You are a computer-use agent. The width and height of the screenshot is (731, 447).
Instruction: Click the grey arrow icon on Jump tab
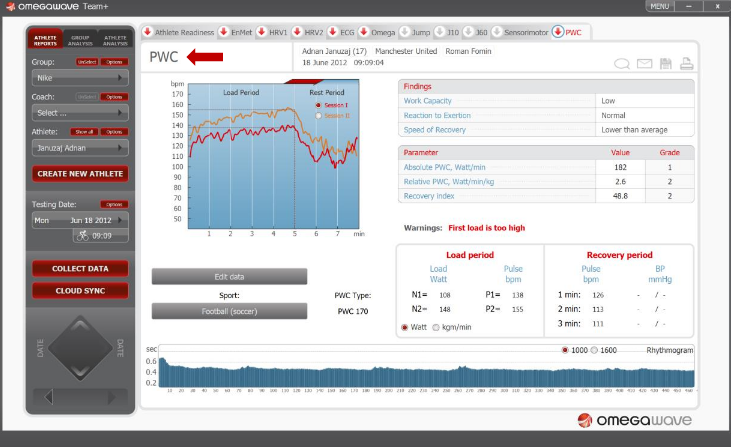coord(405,32)
